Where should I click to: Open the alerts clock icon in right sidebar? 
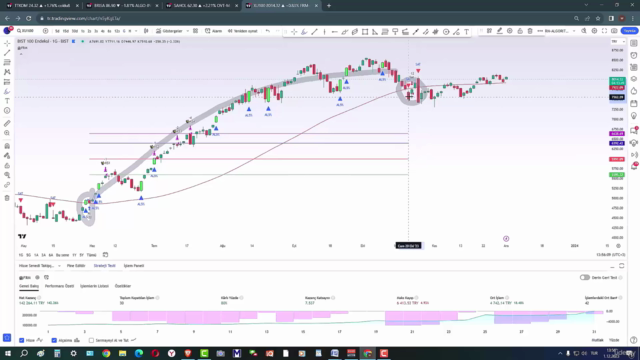click(x=633, y=55)
